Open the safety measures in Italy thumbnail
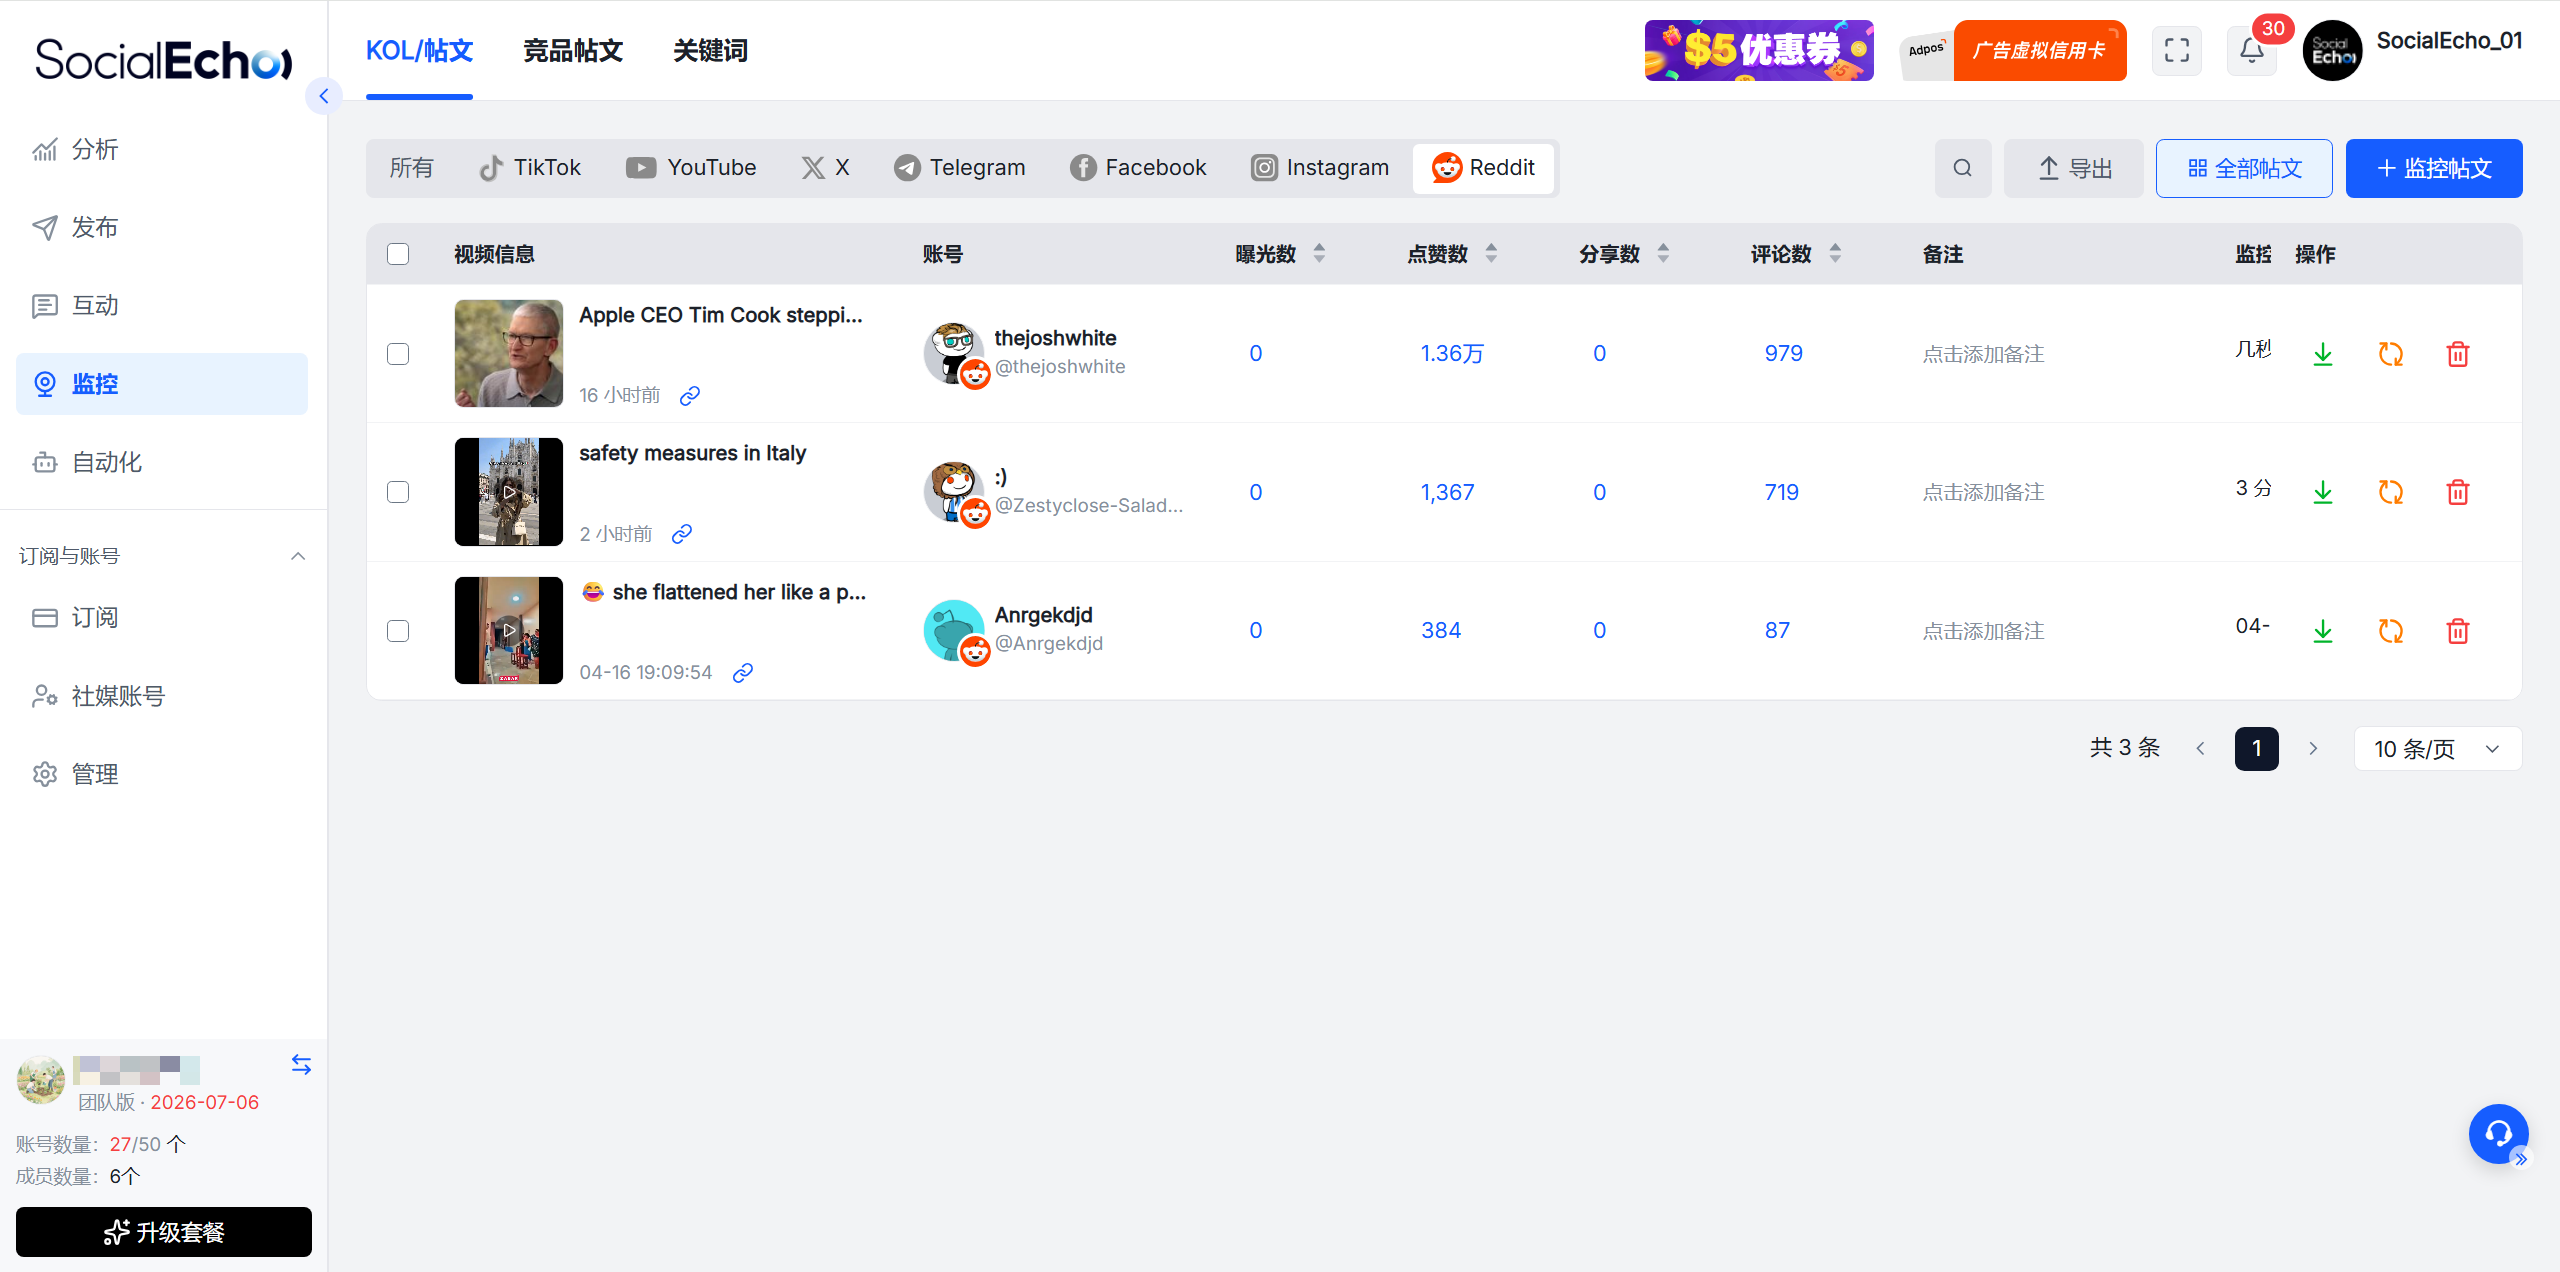 pyautogui.click(x=508, y=492)
